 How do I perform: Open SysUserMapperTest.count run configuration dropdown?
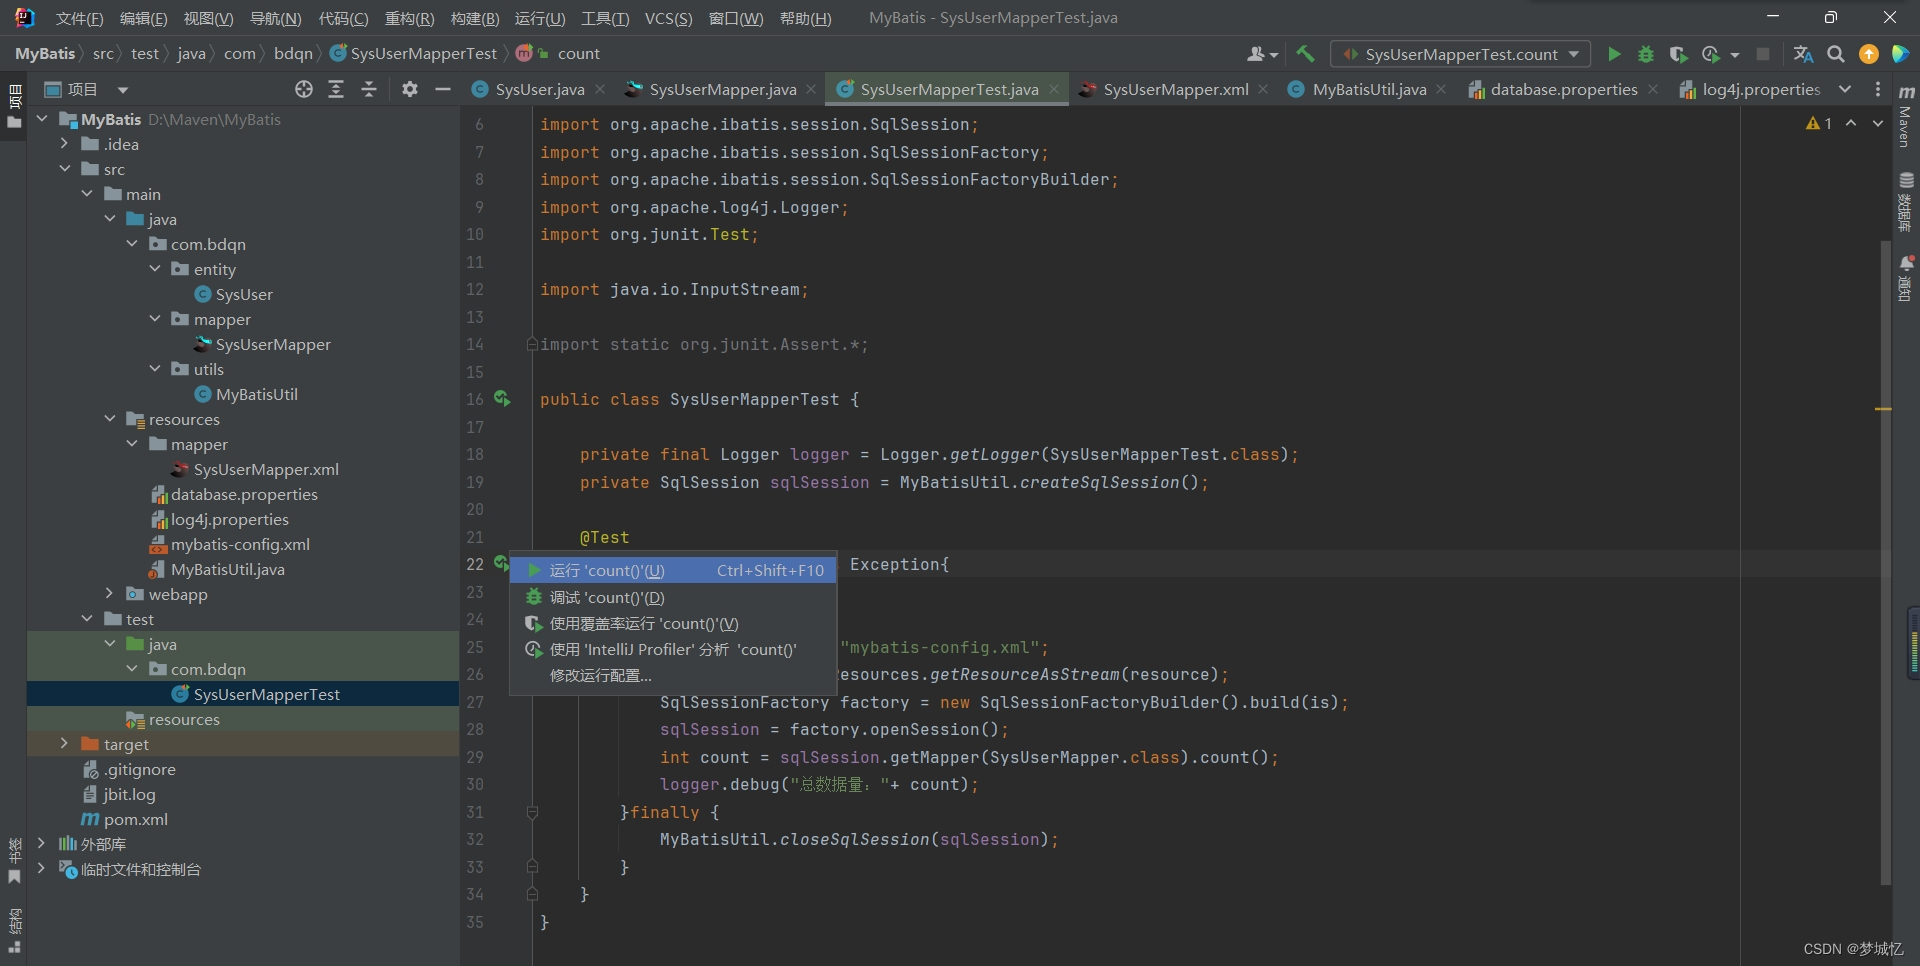pos(1462,54)
